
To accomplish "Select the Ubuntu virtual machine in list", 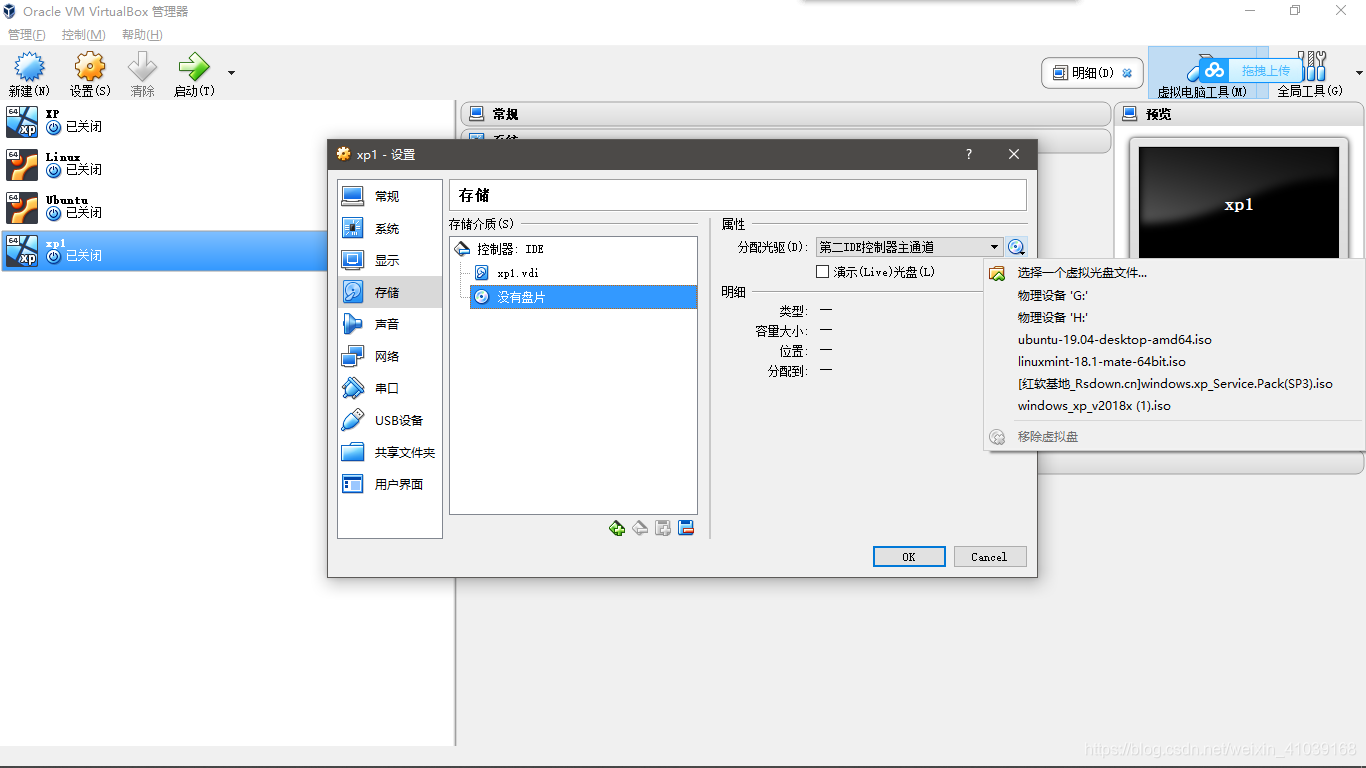I will (x=227, y=208).
